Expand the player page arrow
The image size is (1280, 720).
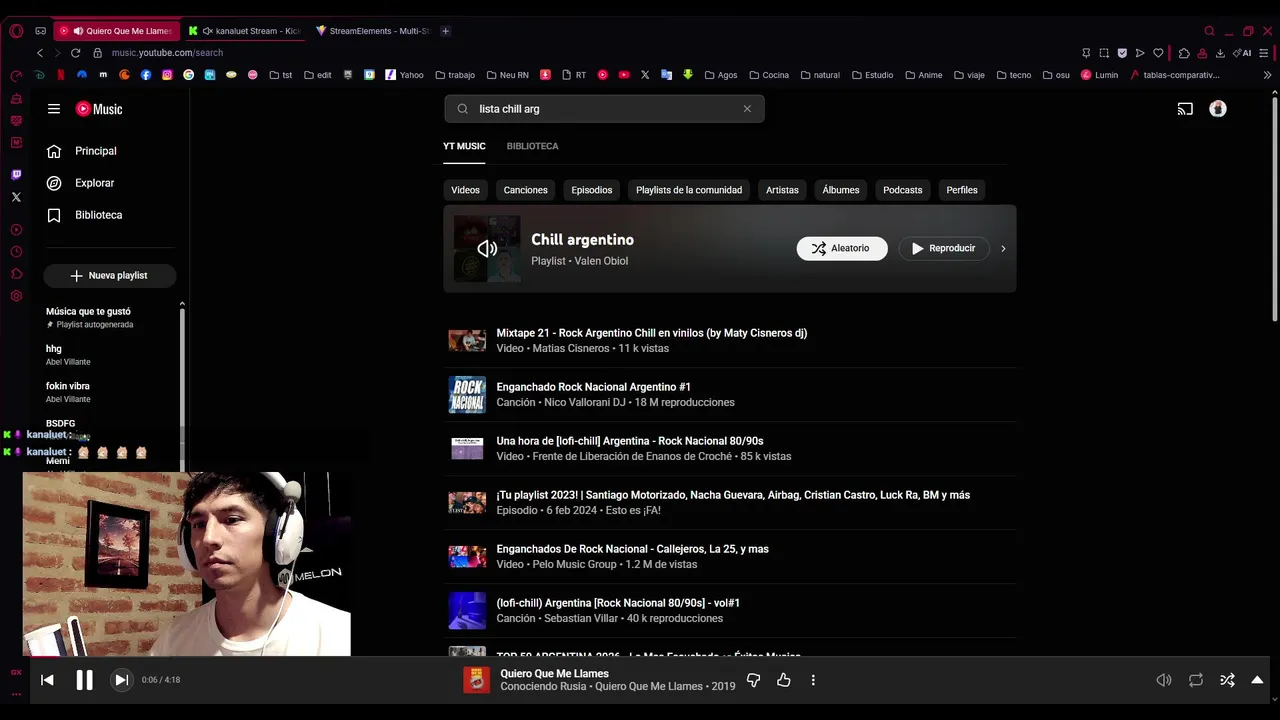pos(1257,680)
